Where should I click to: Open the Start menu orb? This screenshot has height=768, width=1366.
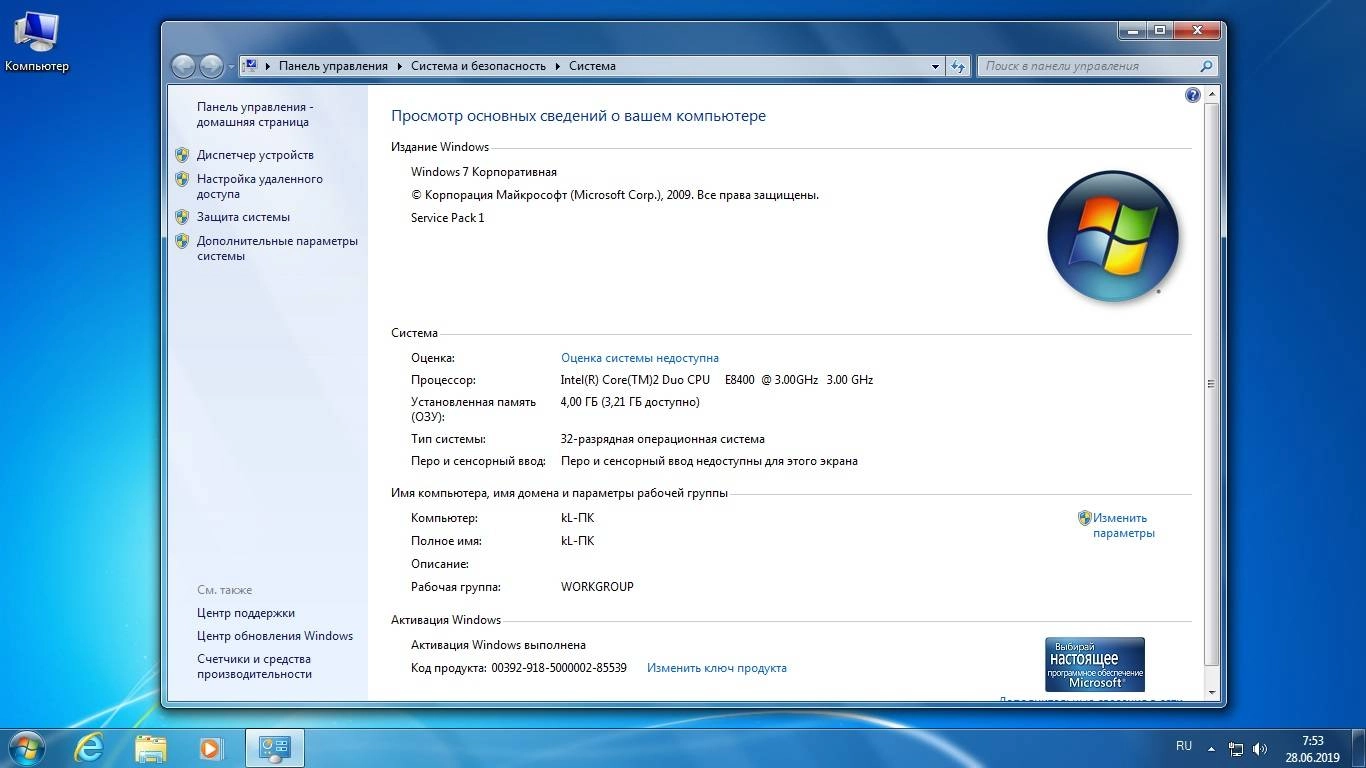pyautogui.click(x=27, y=747)
